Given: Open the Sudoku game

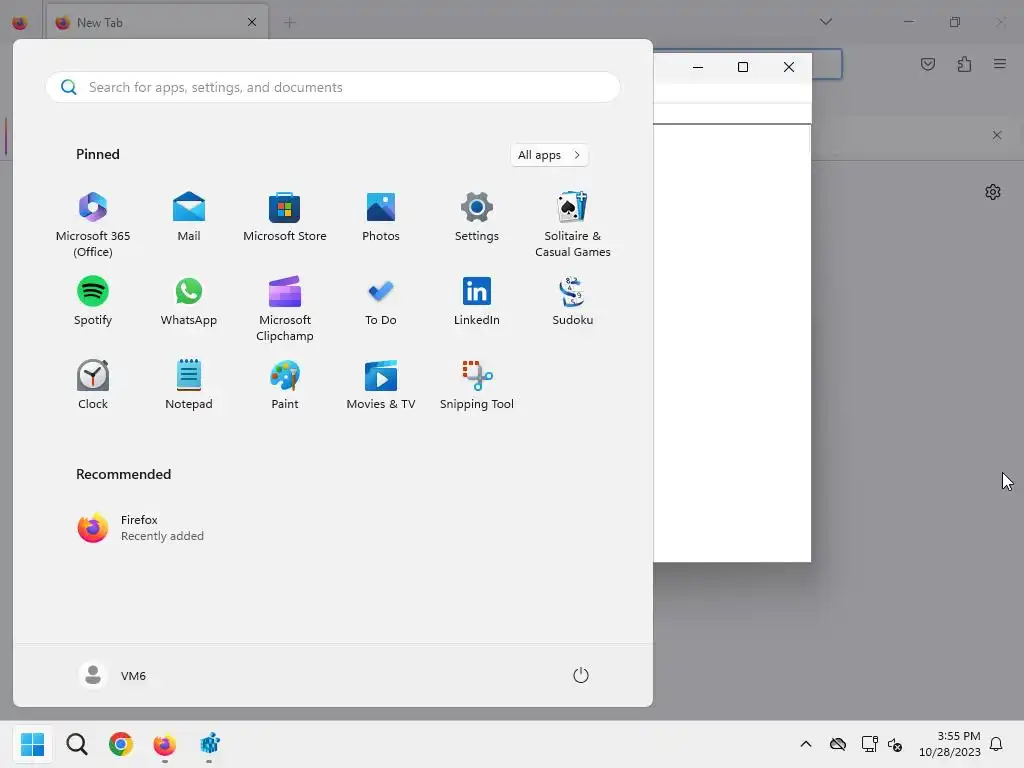Looking at the screenshot, I should 573,300.
